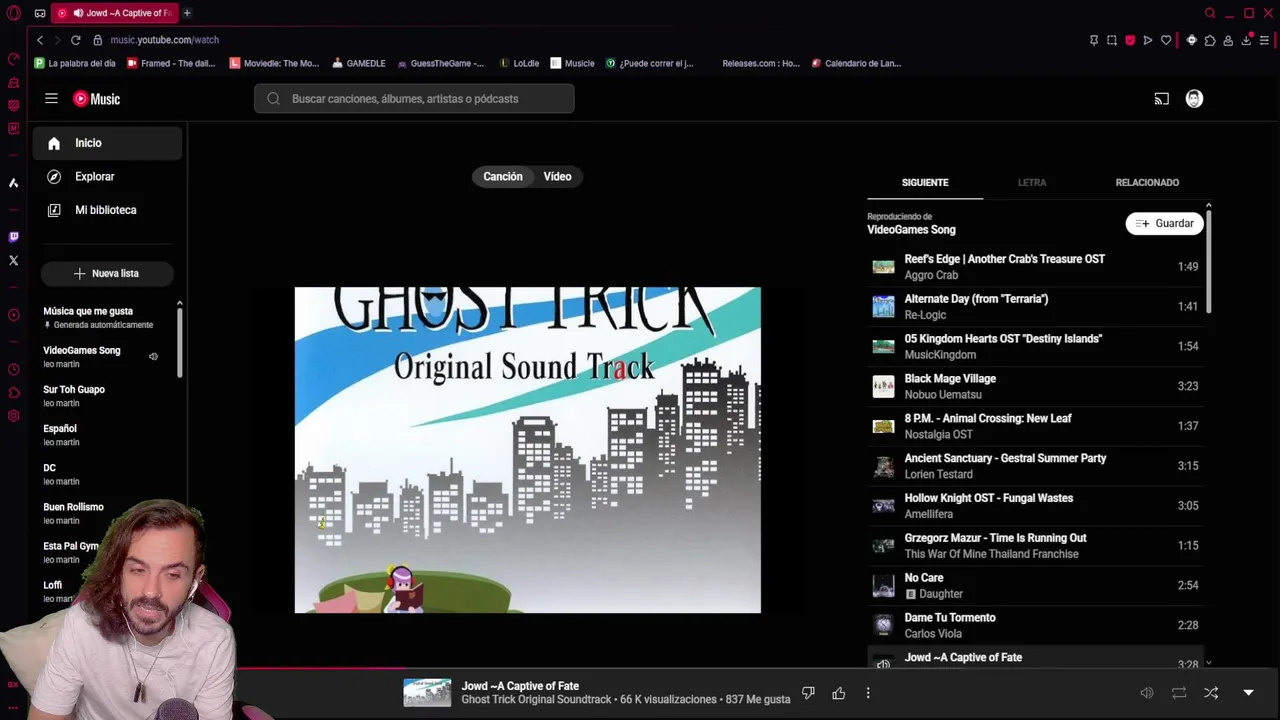This screenshot has height=720, width=1280.
Task: Open the three-dot song options menu
Action: (x=868, y=693)
